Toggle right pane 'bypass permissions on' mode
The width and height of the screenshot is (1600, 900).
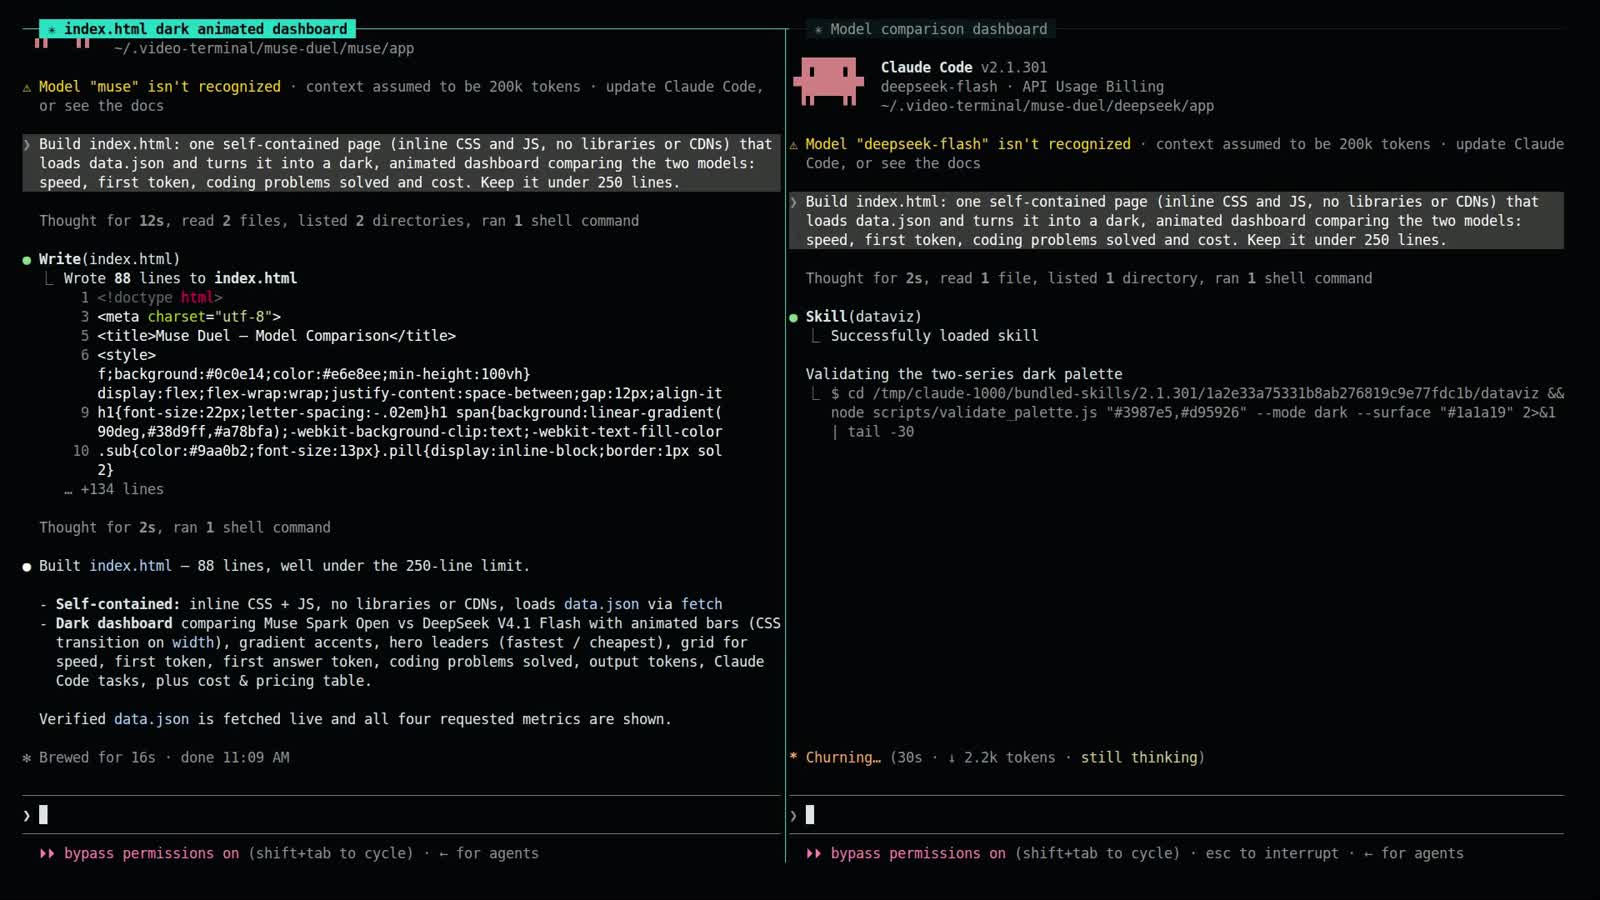click(918, 853)
